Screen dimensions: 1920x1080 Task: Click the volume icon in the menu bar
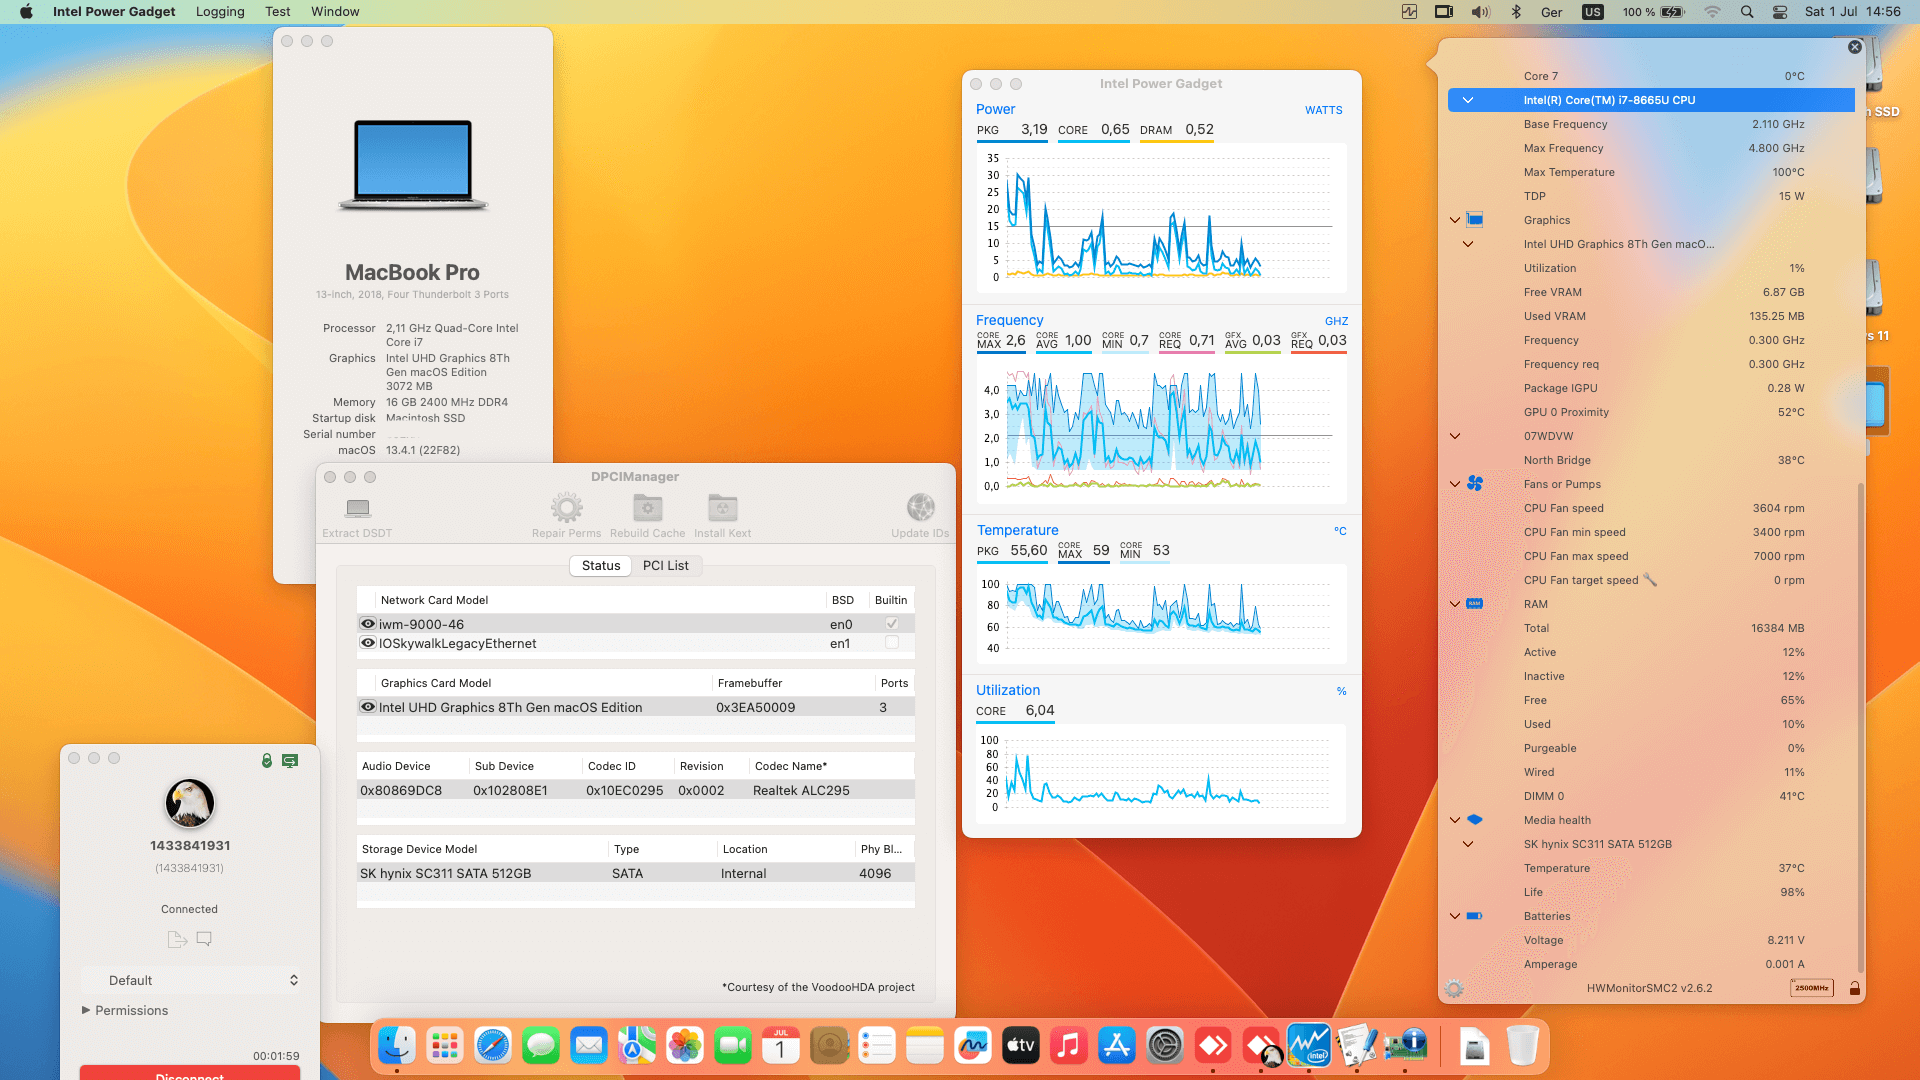[1480, 12]
